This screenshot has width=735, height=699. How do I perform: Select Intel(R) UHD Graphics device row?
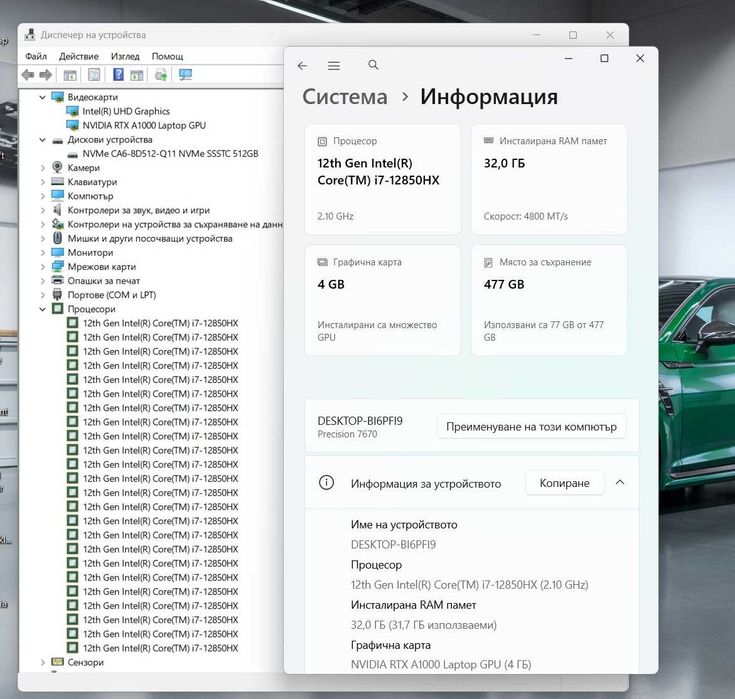(126, 111)
